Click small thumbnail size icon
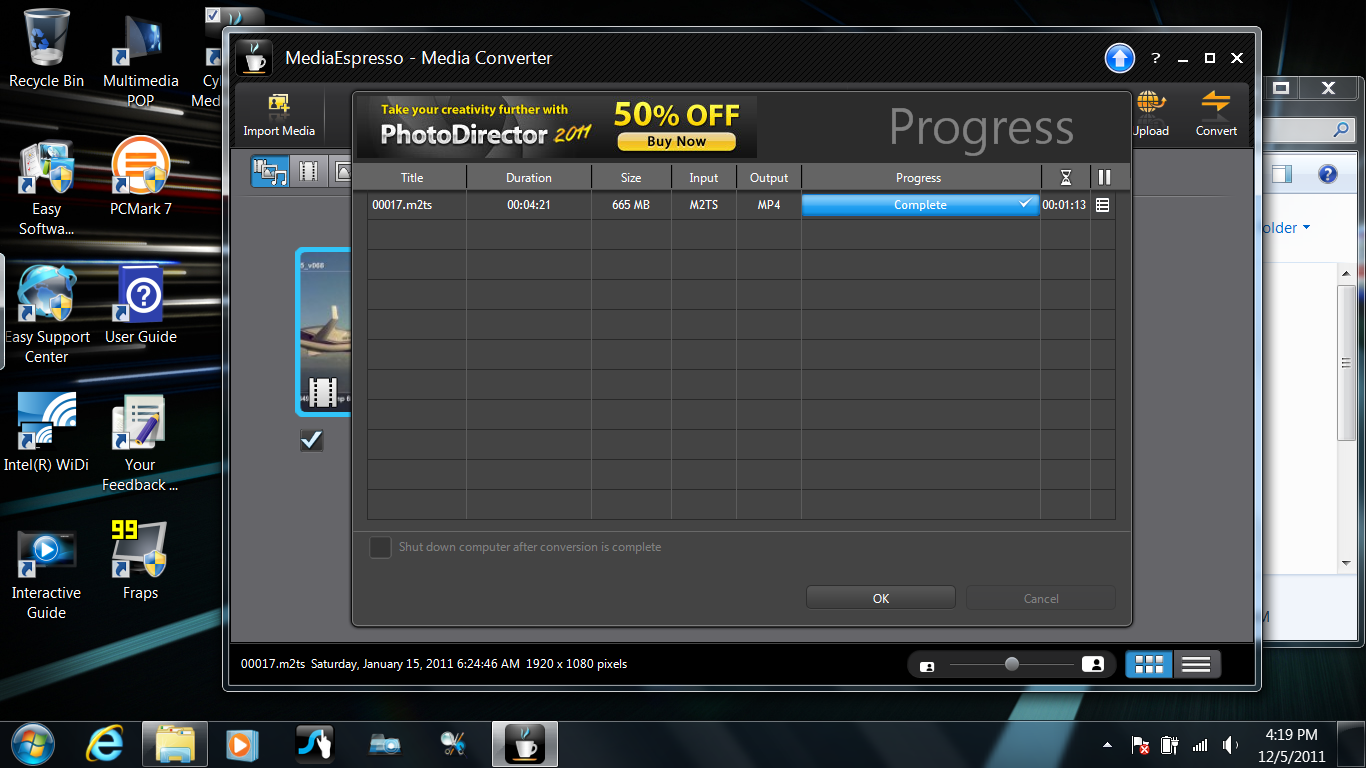The width and height of the screenshot is (1366, 768). point(927,666)
